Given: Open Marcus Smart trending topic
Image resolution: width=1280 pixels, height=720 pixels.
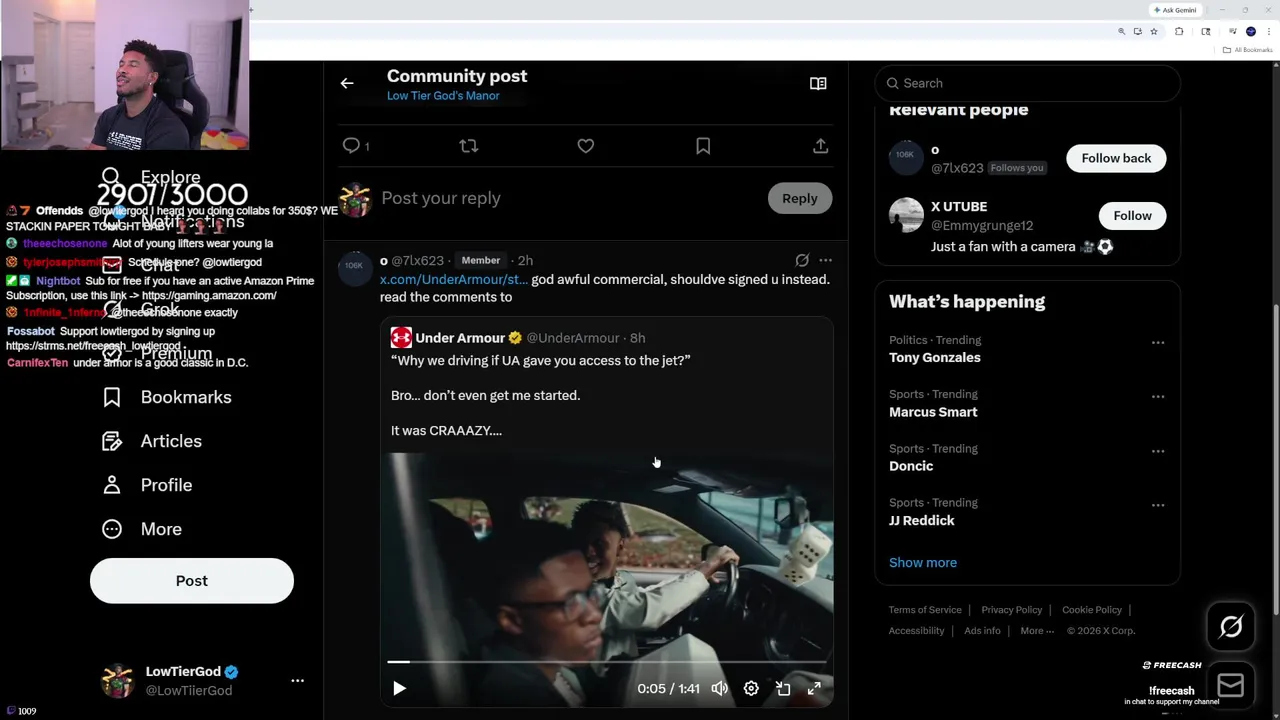Looking at the screenshot, I should pos(933,412).
